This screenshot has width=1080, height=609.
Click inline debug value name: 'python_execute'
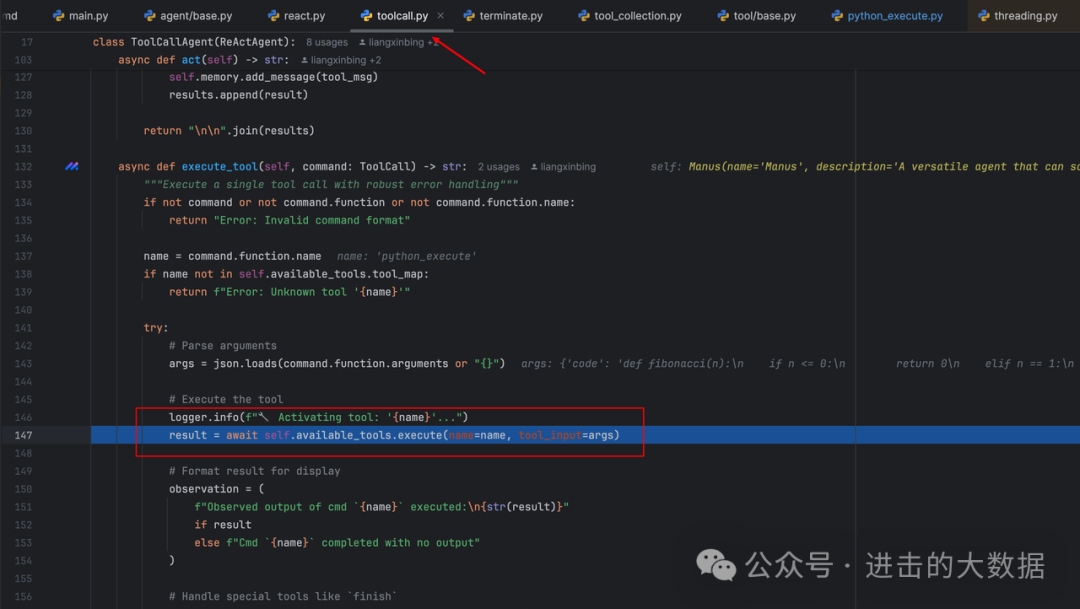[x=406, y=256]
